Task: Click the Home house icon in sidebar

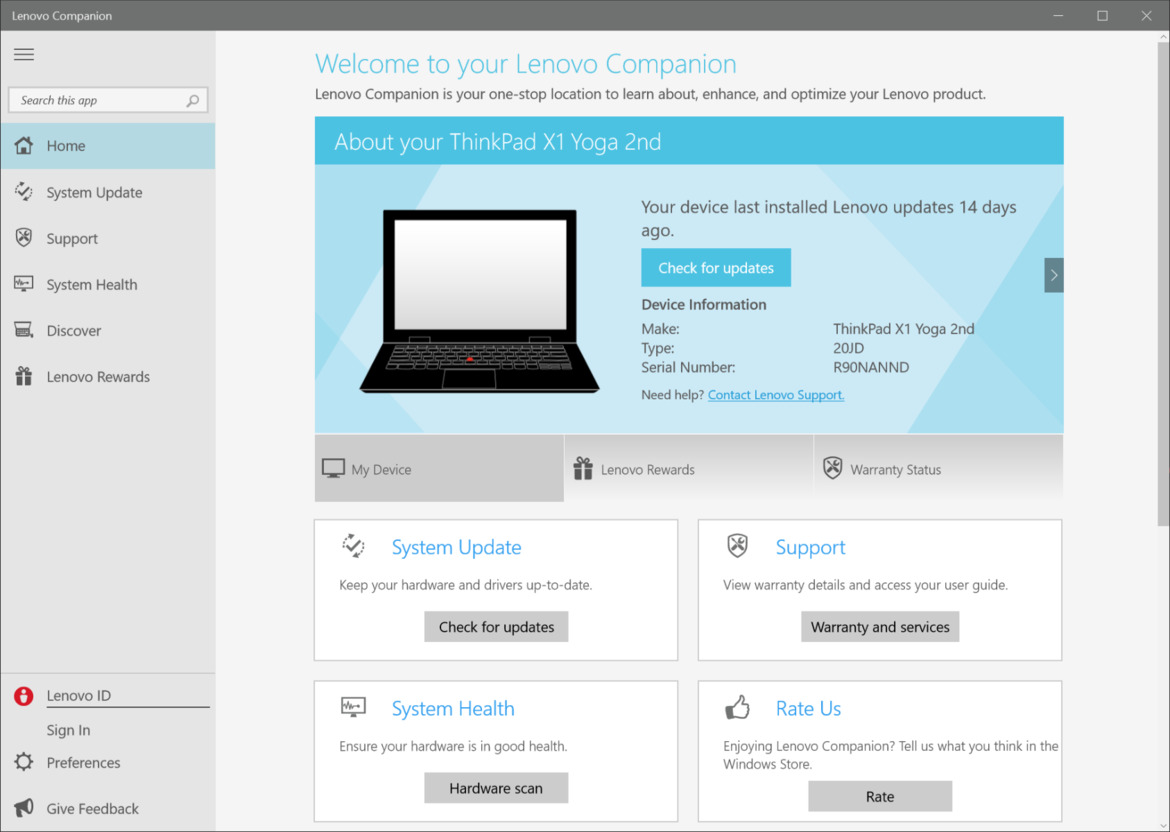Action: coord(24,146)
